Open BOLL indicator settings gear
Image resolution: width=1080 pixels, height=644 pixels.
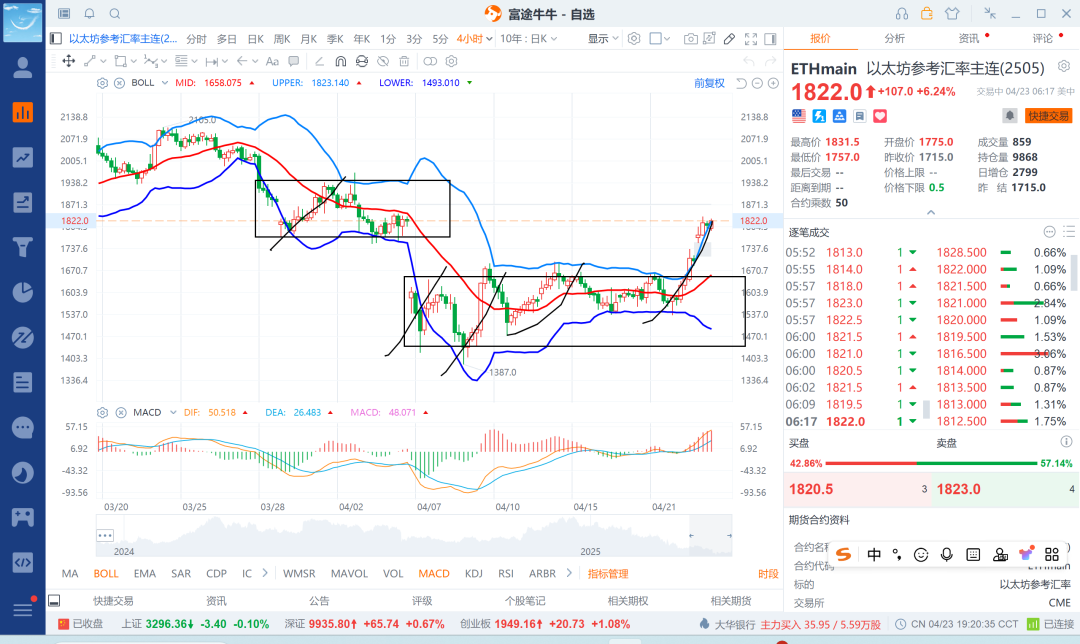click(102, 83)
